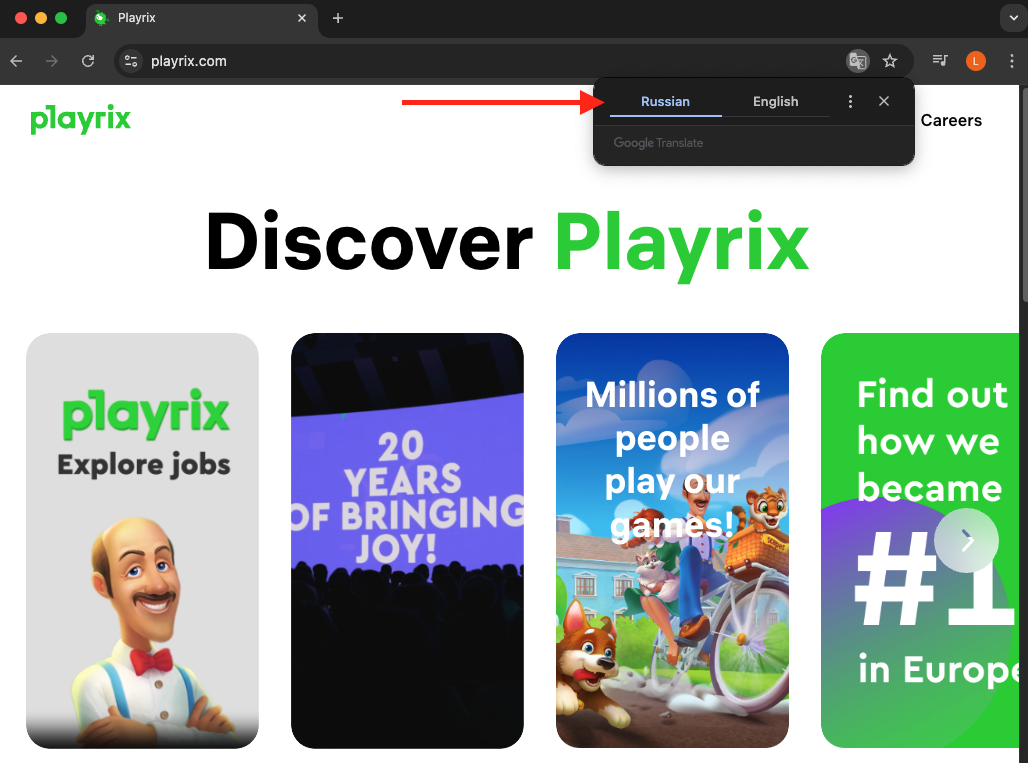Image resolution: width=1028 pixels, height=763 pixels.
Task: Click the Google Translate label
Action: [658, 143]
